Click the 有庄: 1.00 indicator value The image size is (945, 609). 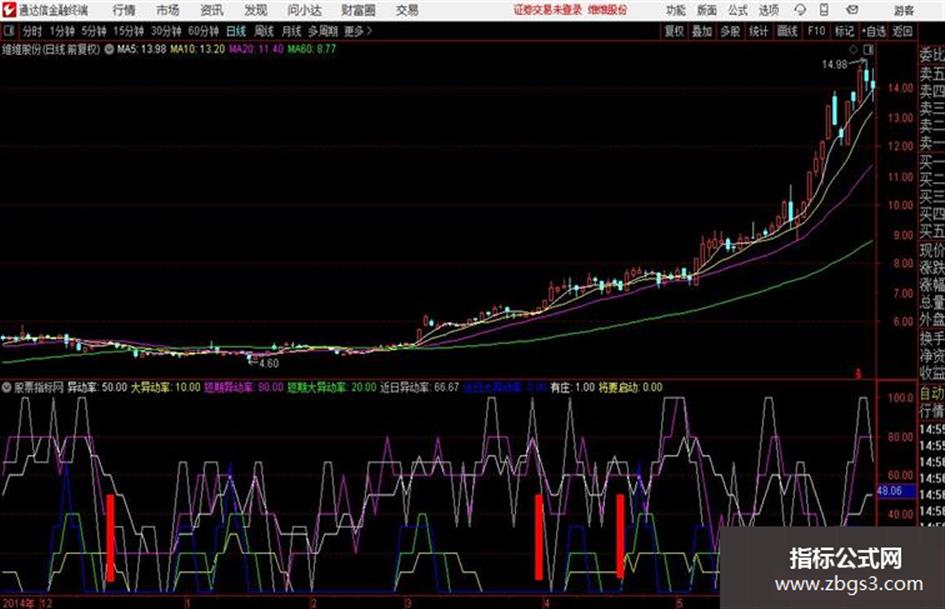tap(573, 387)
